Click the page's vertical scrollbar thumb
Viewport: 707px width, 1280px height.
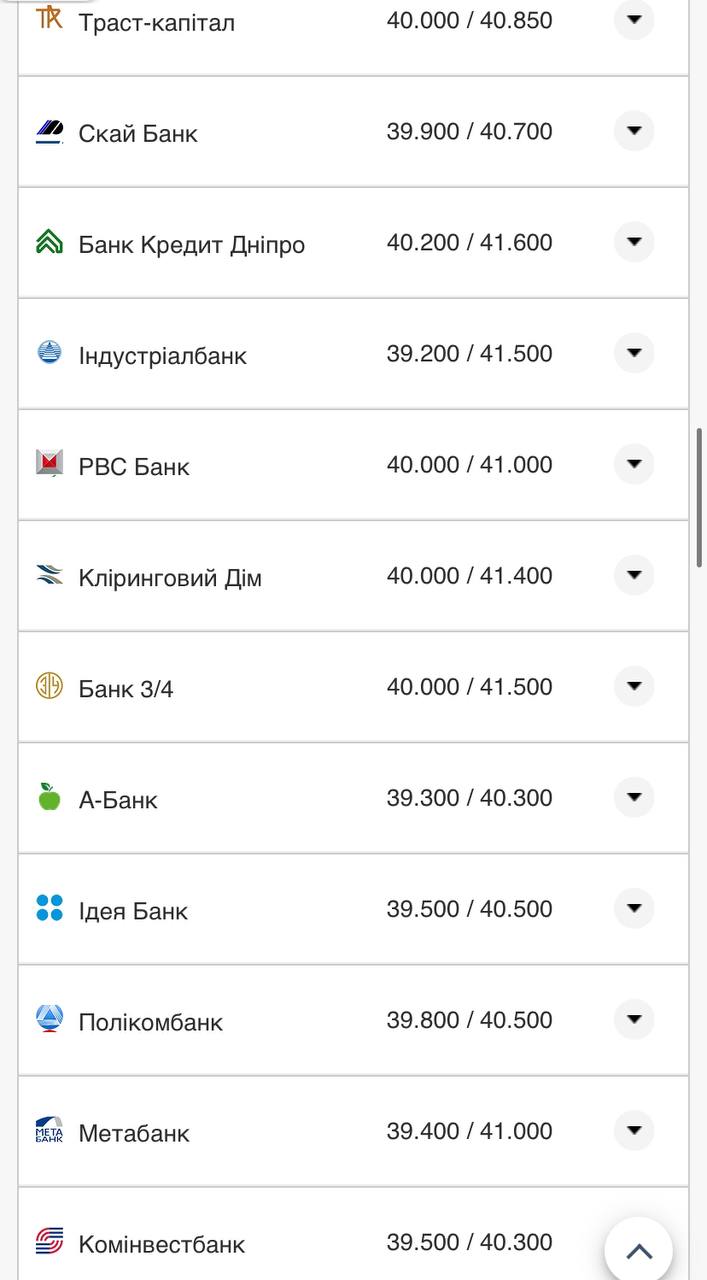[x=700, y=498]
